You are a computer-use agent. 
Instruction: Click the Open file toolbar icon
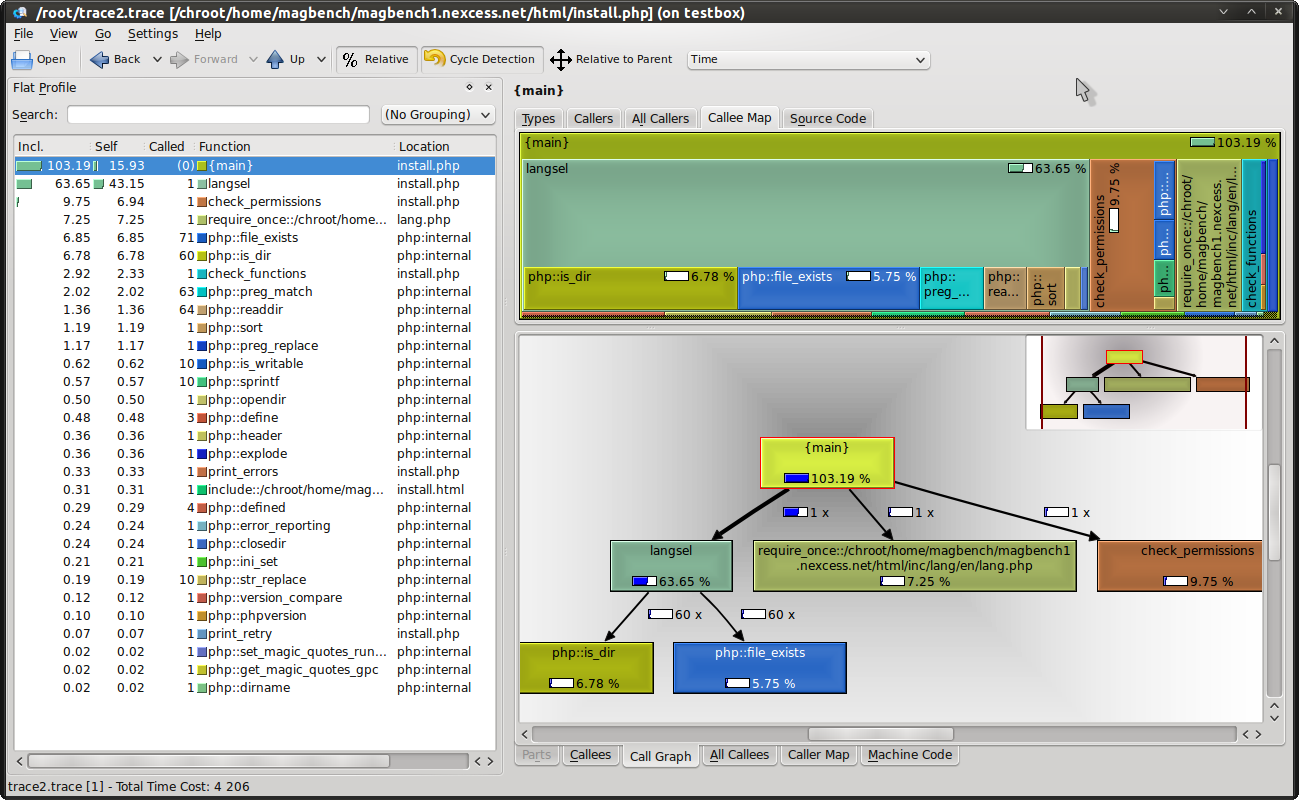[x=39, y=59]
